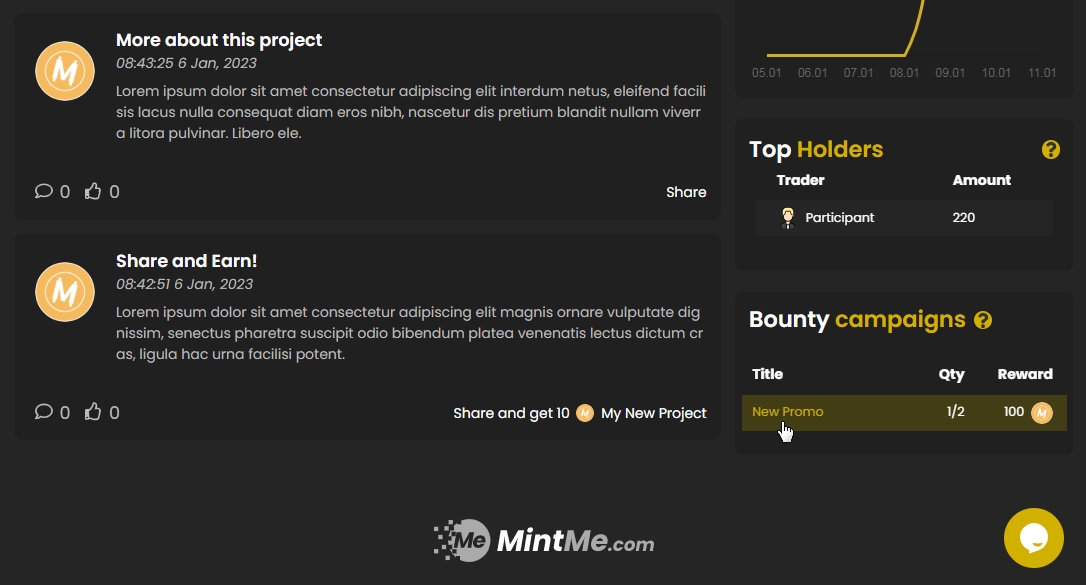Image resolution: width=1086 pixels, height=585 pixels.
Task: Open 'More about this project' post title
Action: (219, 40)
